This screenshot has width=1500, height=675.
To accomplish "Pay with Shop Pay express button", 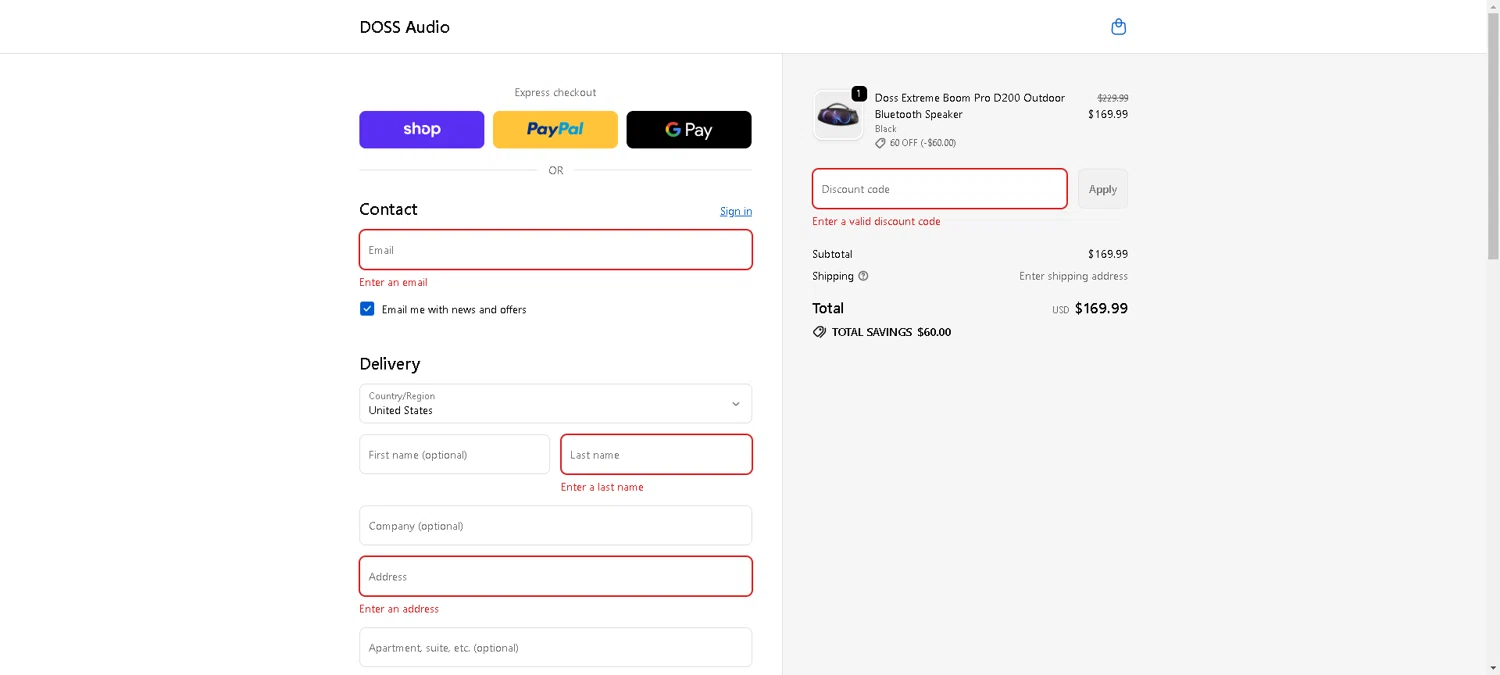I will 421,130.
